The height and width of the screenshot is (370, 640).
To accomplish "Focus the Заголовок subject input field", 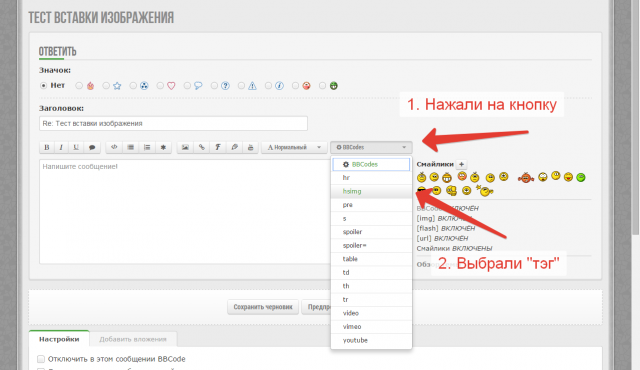I will (x=173, y=124).
